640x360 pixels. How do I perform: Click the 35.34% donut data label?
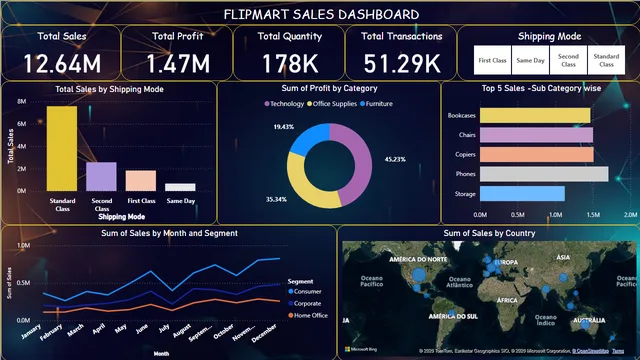click(276, 200)
